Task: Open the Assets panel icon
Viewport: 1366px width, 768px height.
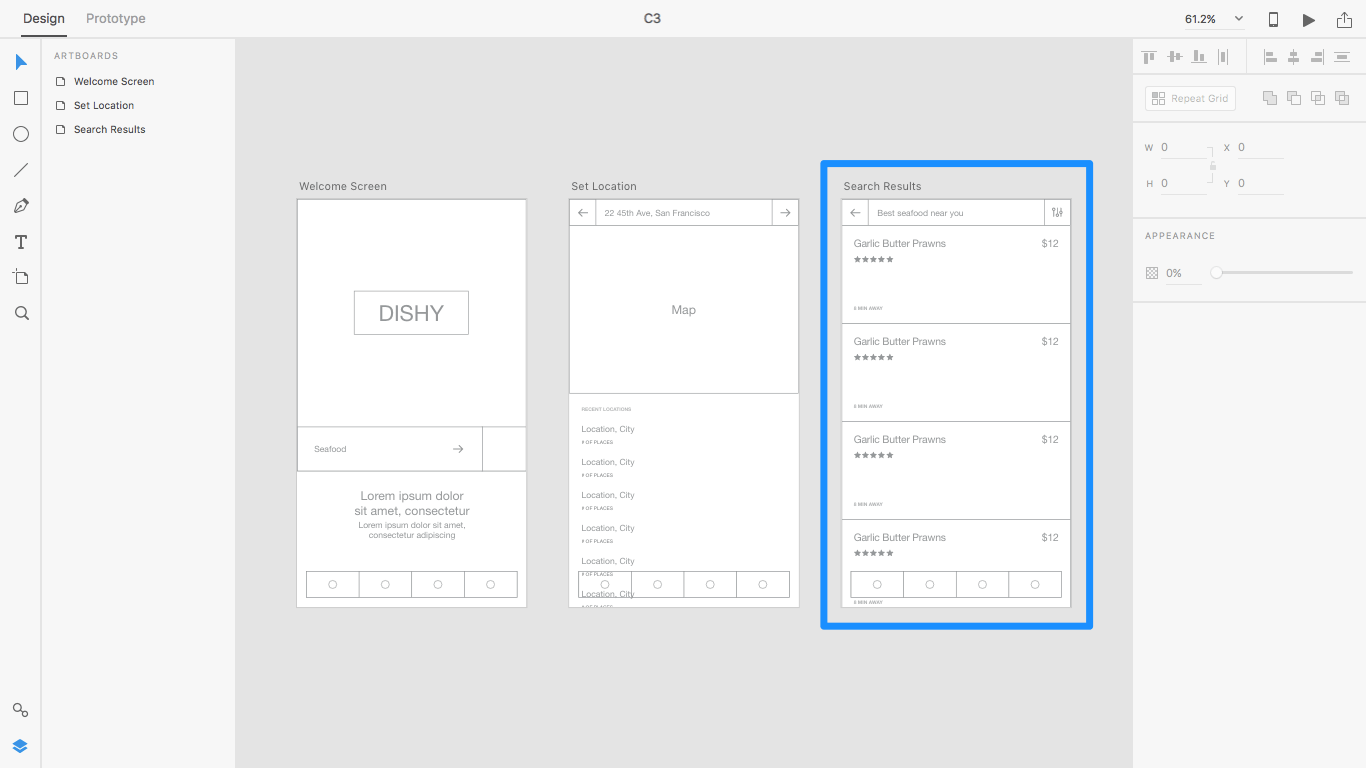Action: tap(20, 710)
